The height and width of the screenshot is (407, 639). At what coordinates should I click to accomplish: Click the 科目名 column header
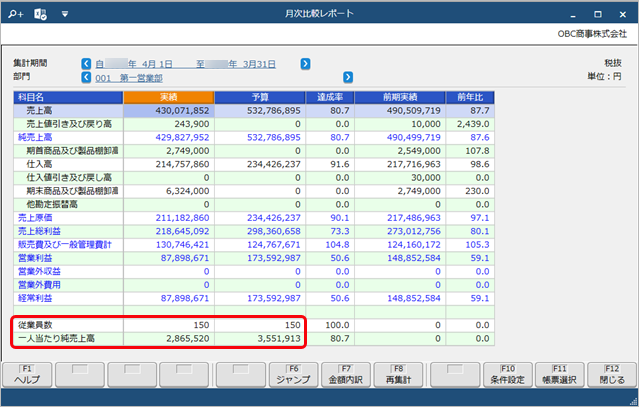tap(68, 97)
